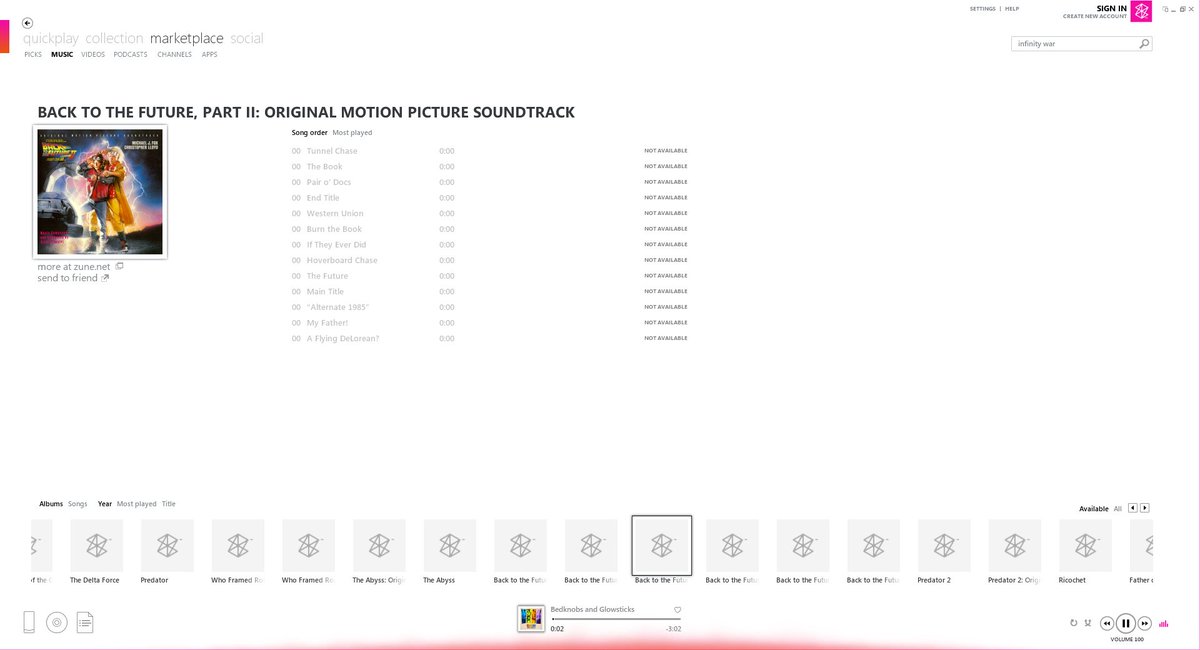
Task: Pause the current song
Action: 1126,623
